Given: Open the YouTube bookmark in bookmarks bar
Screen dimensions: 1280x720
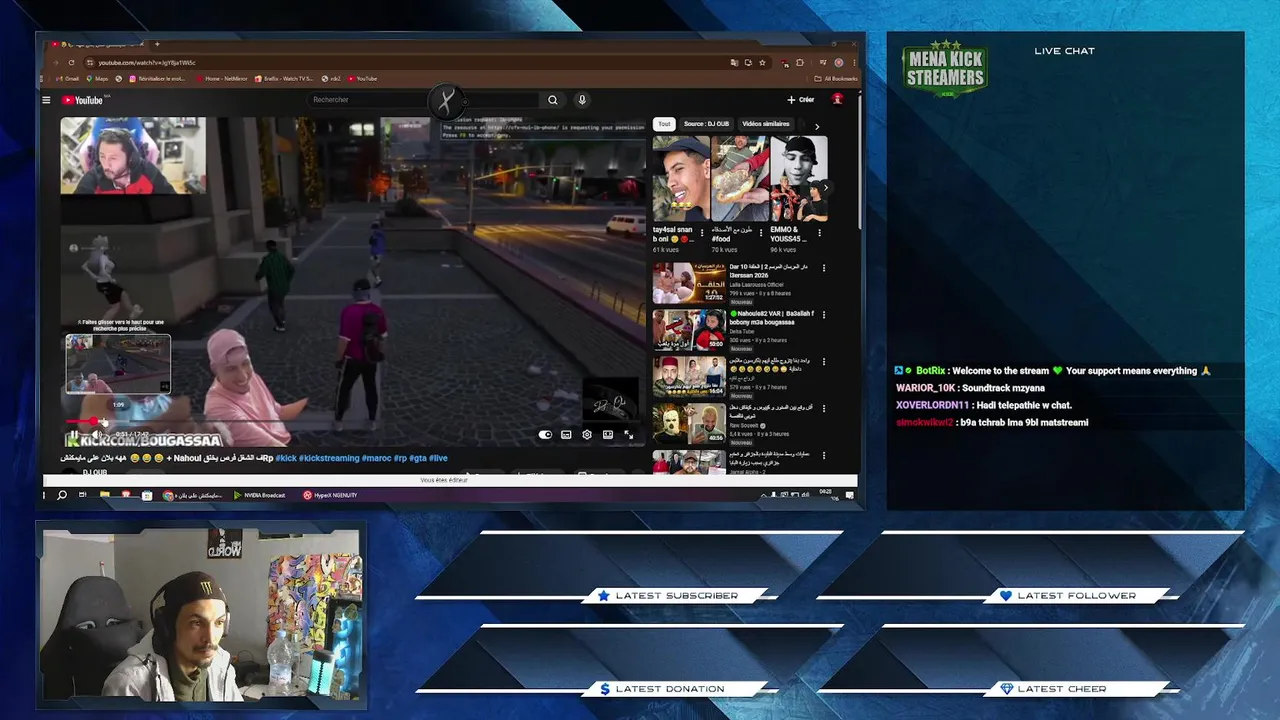Looking at the screenshot, I should 363,78.
